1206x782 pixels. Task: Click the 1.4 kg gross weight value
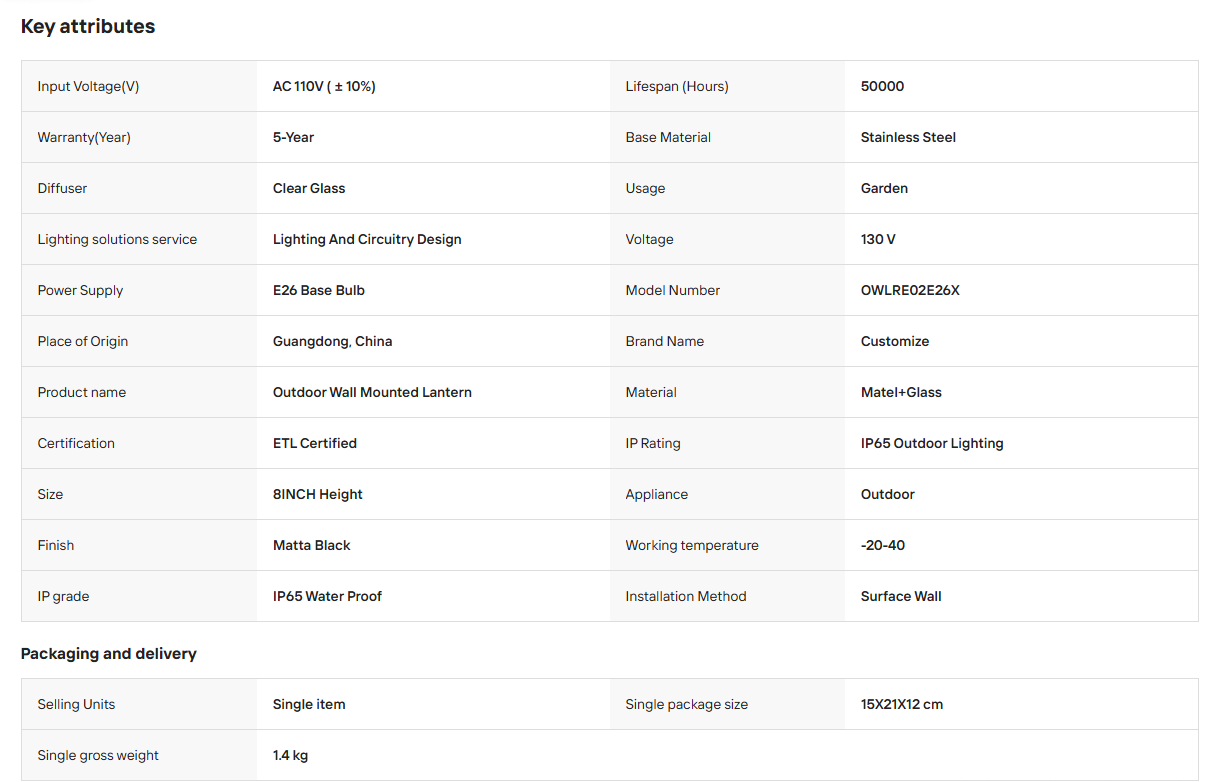[x=290, y=755]
